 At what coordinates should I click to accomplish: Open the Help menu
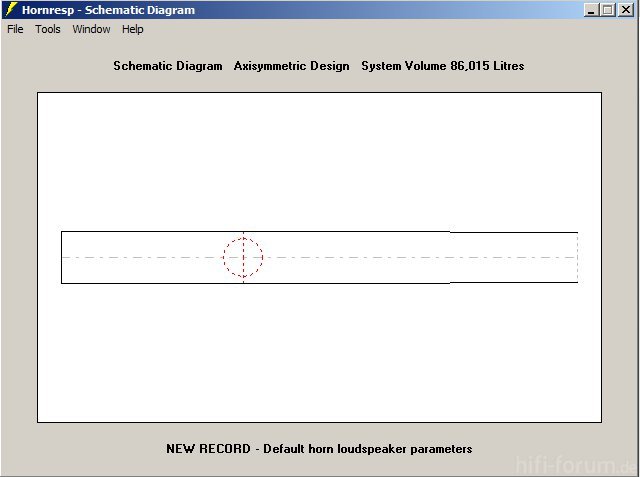133,29
